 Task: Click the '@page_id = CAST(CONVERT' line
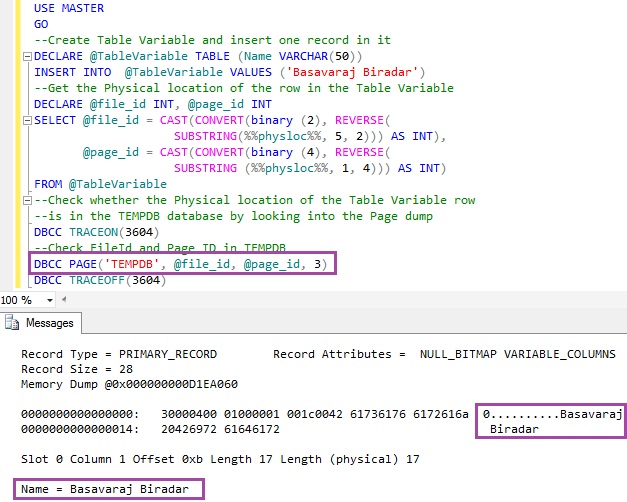[x=236, y=152]
